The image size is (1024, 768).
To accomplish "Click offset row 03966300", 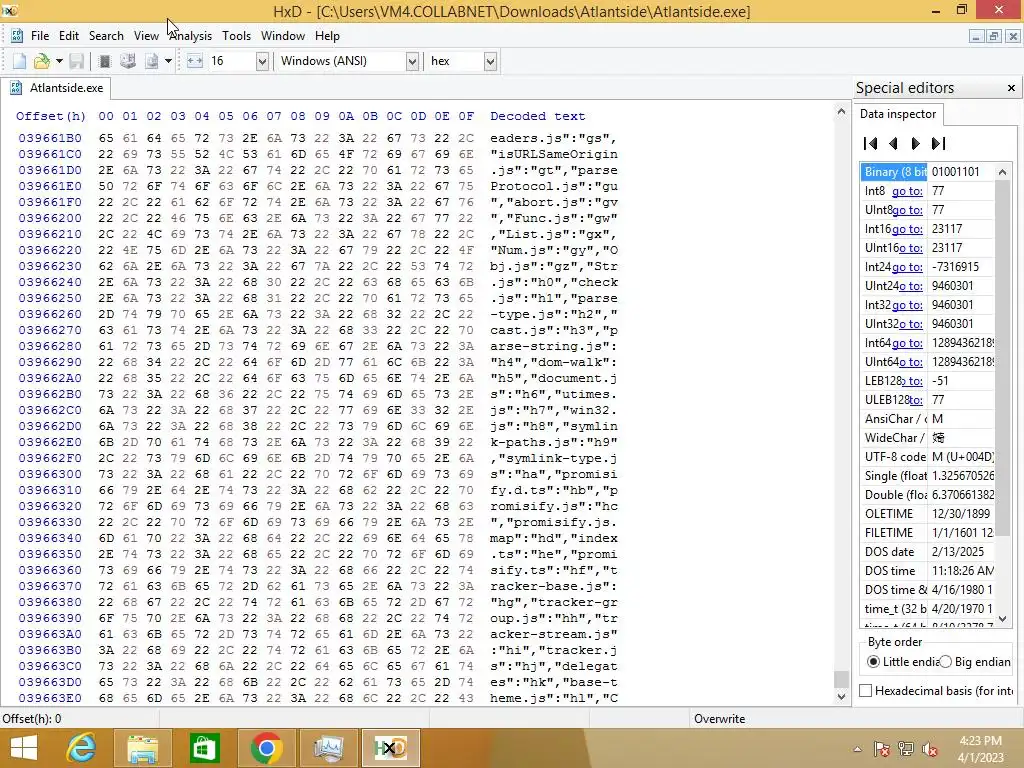I will tap(50, 474).
